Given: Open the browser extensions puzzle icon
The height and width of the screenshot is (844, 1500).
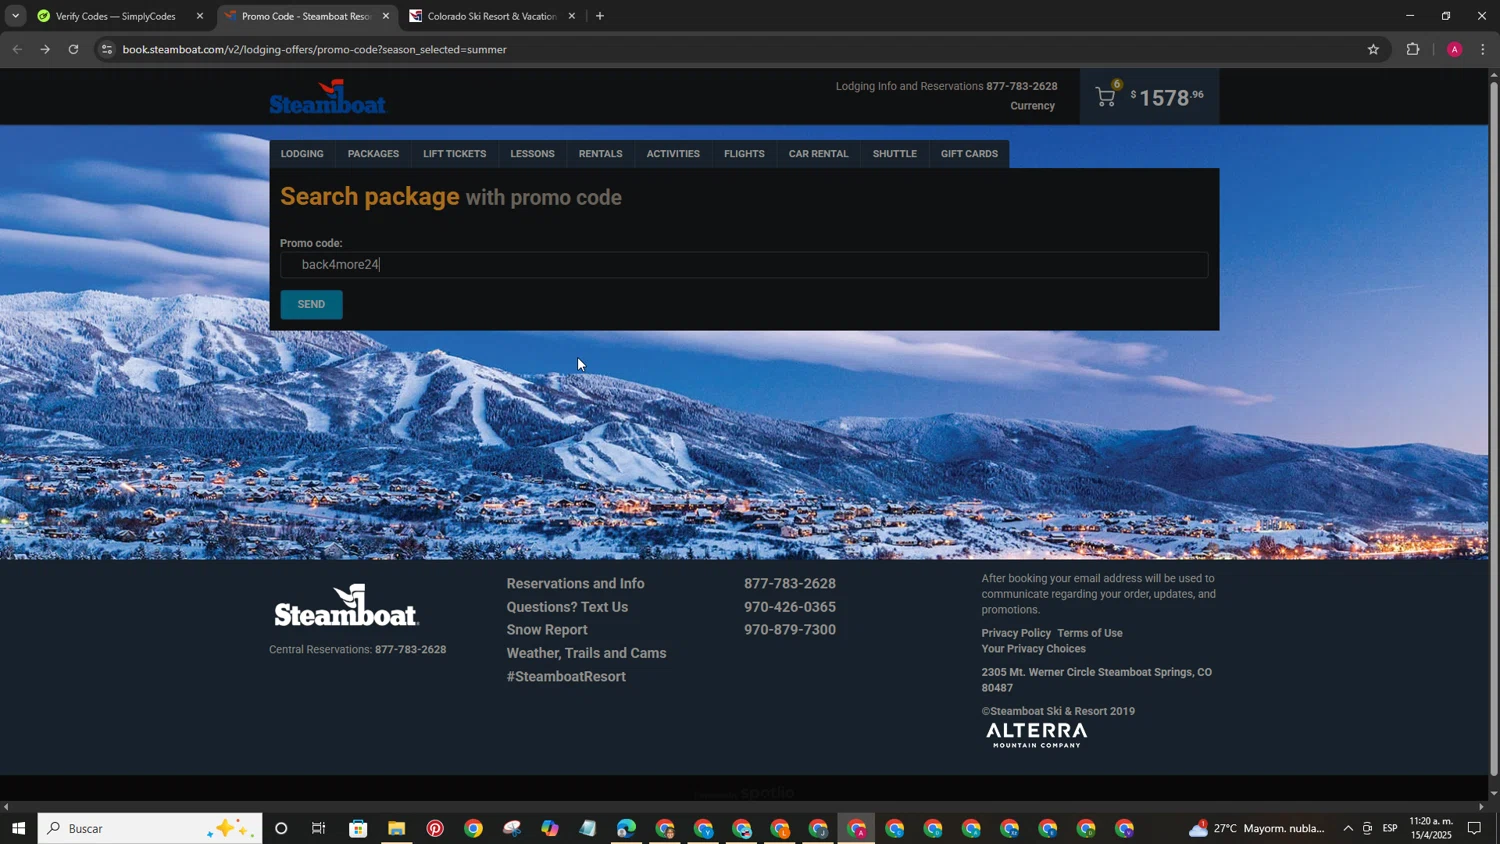Looking at the screenshot, I should (x=1413, y=49).
